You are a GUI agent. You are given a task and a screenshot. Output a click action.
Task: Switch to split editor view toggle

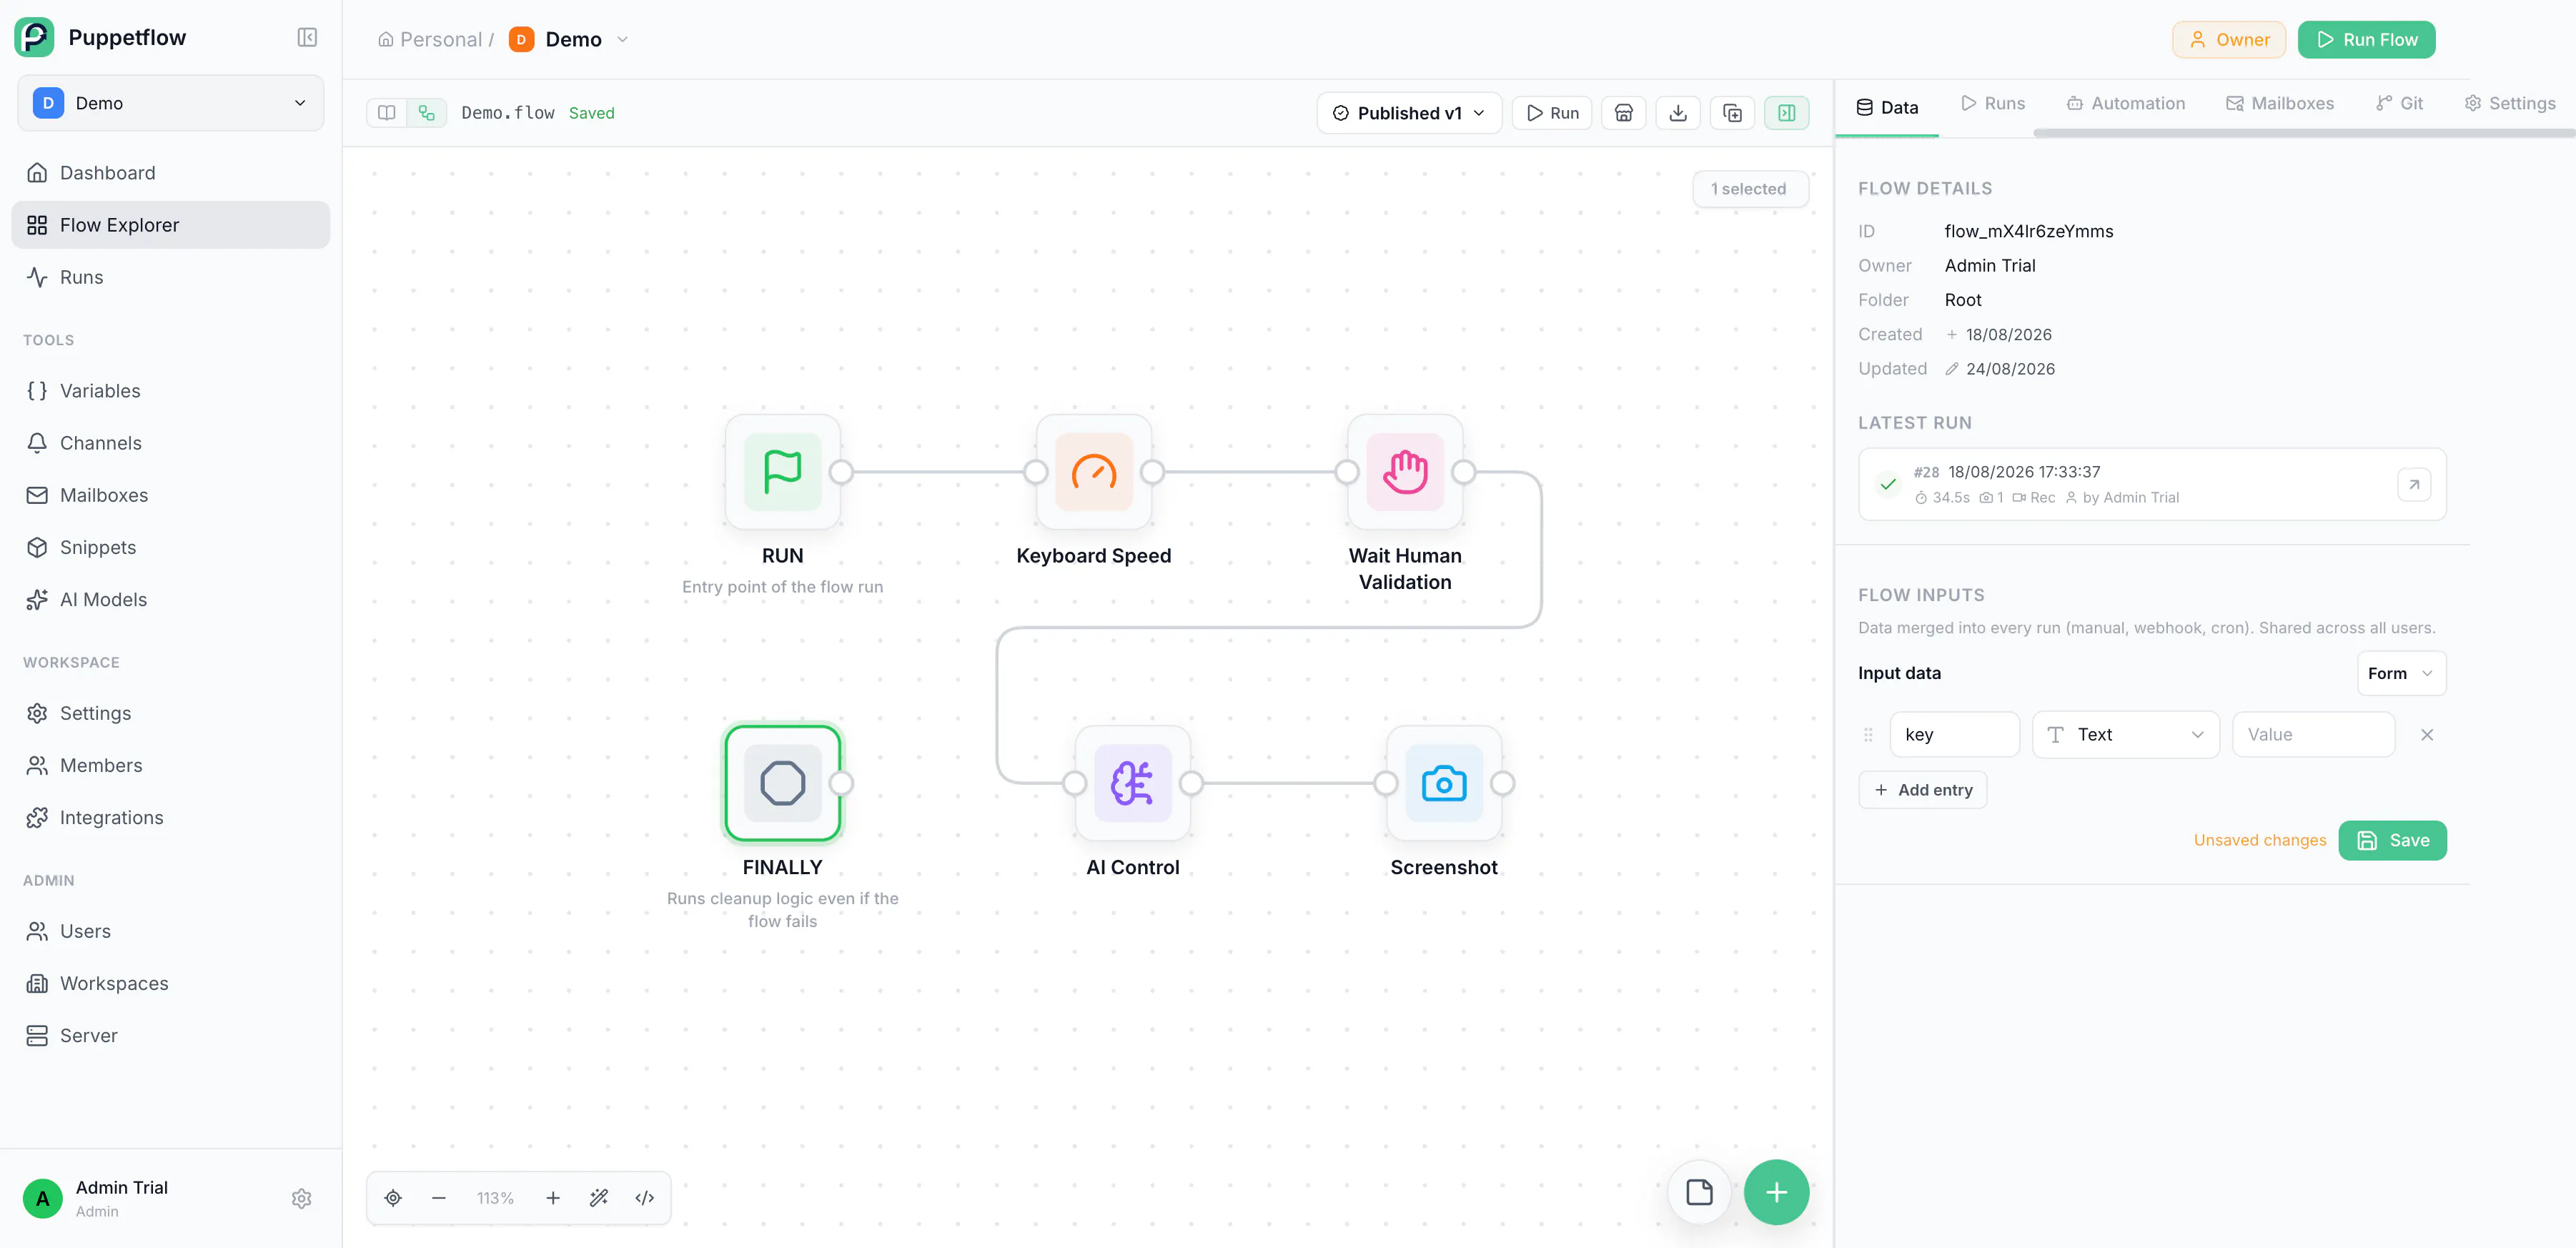click(x=386, y=113)
